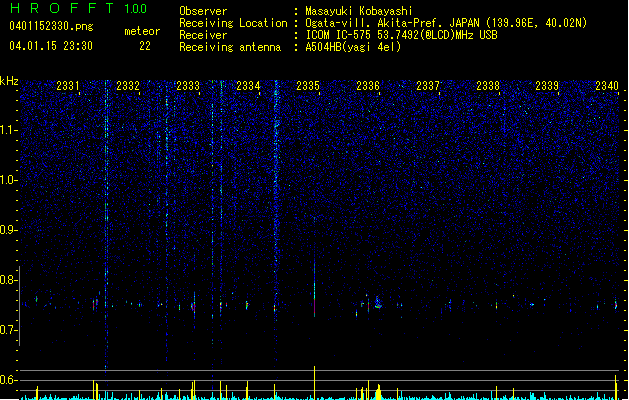The image size is (629, 400).
Task: Click antenna text A504HB(yagi 4el)
Action: coord(353,47)
